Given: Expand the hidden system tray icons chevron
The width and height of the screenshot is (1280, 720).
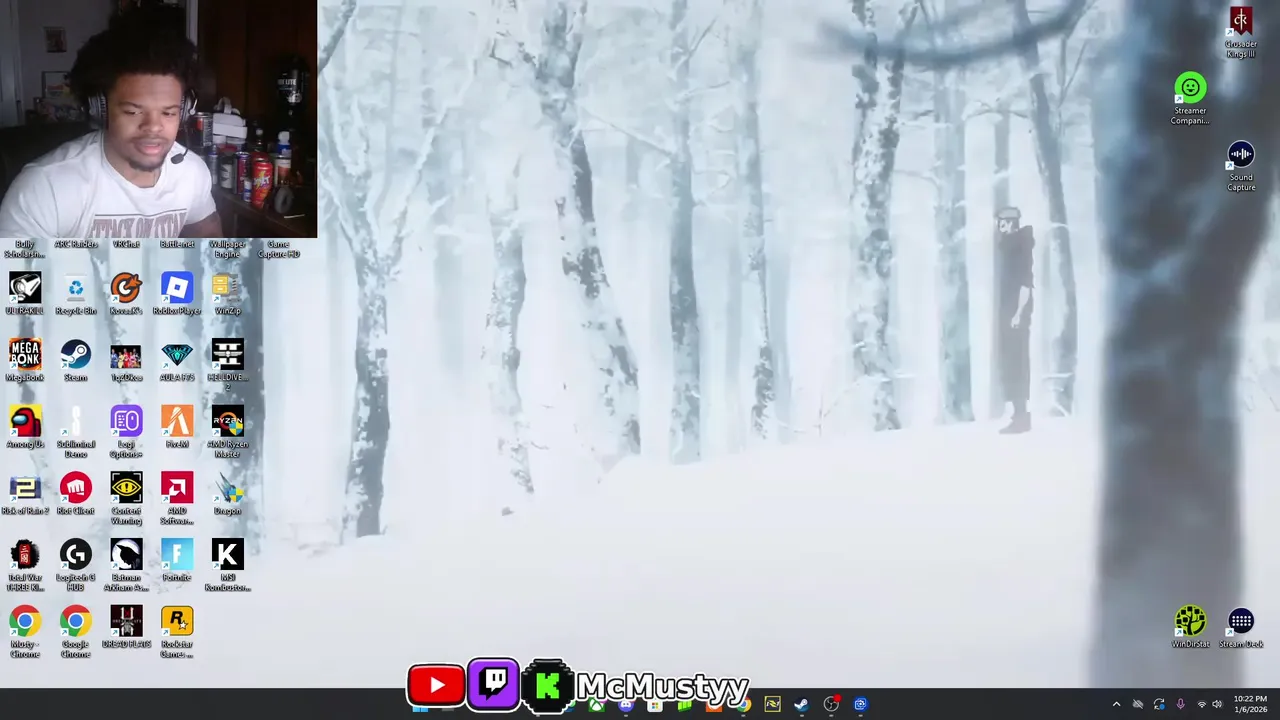Looking at the screenshot, I should pyautogui.click(x=1116, y=704).
